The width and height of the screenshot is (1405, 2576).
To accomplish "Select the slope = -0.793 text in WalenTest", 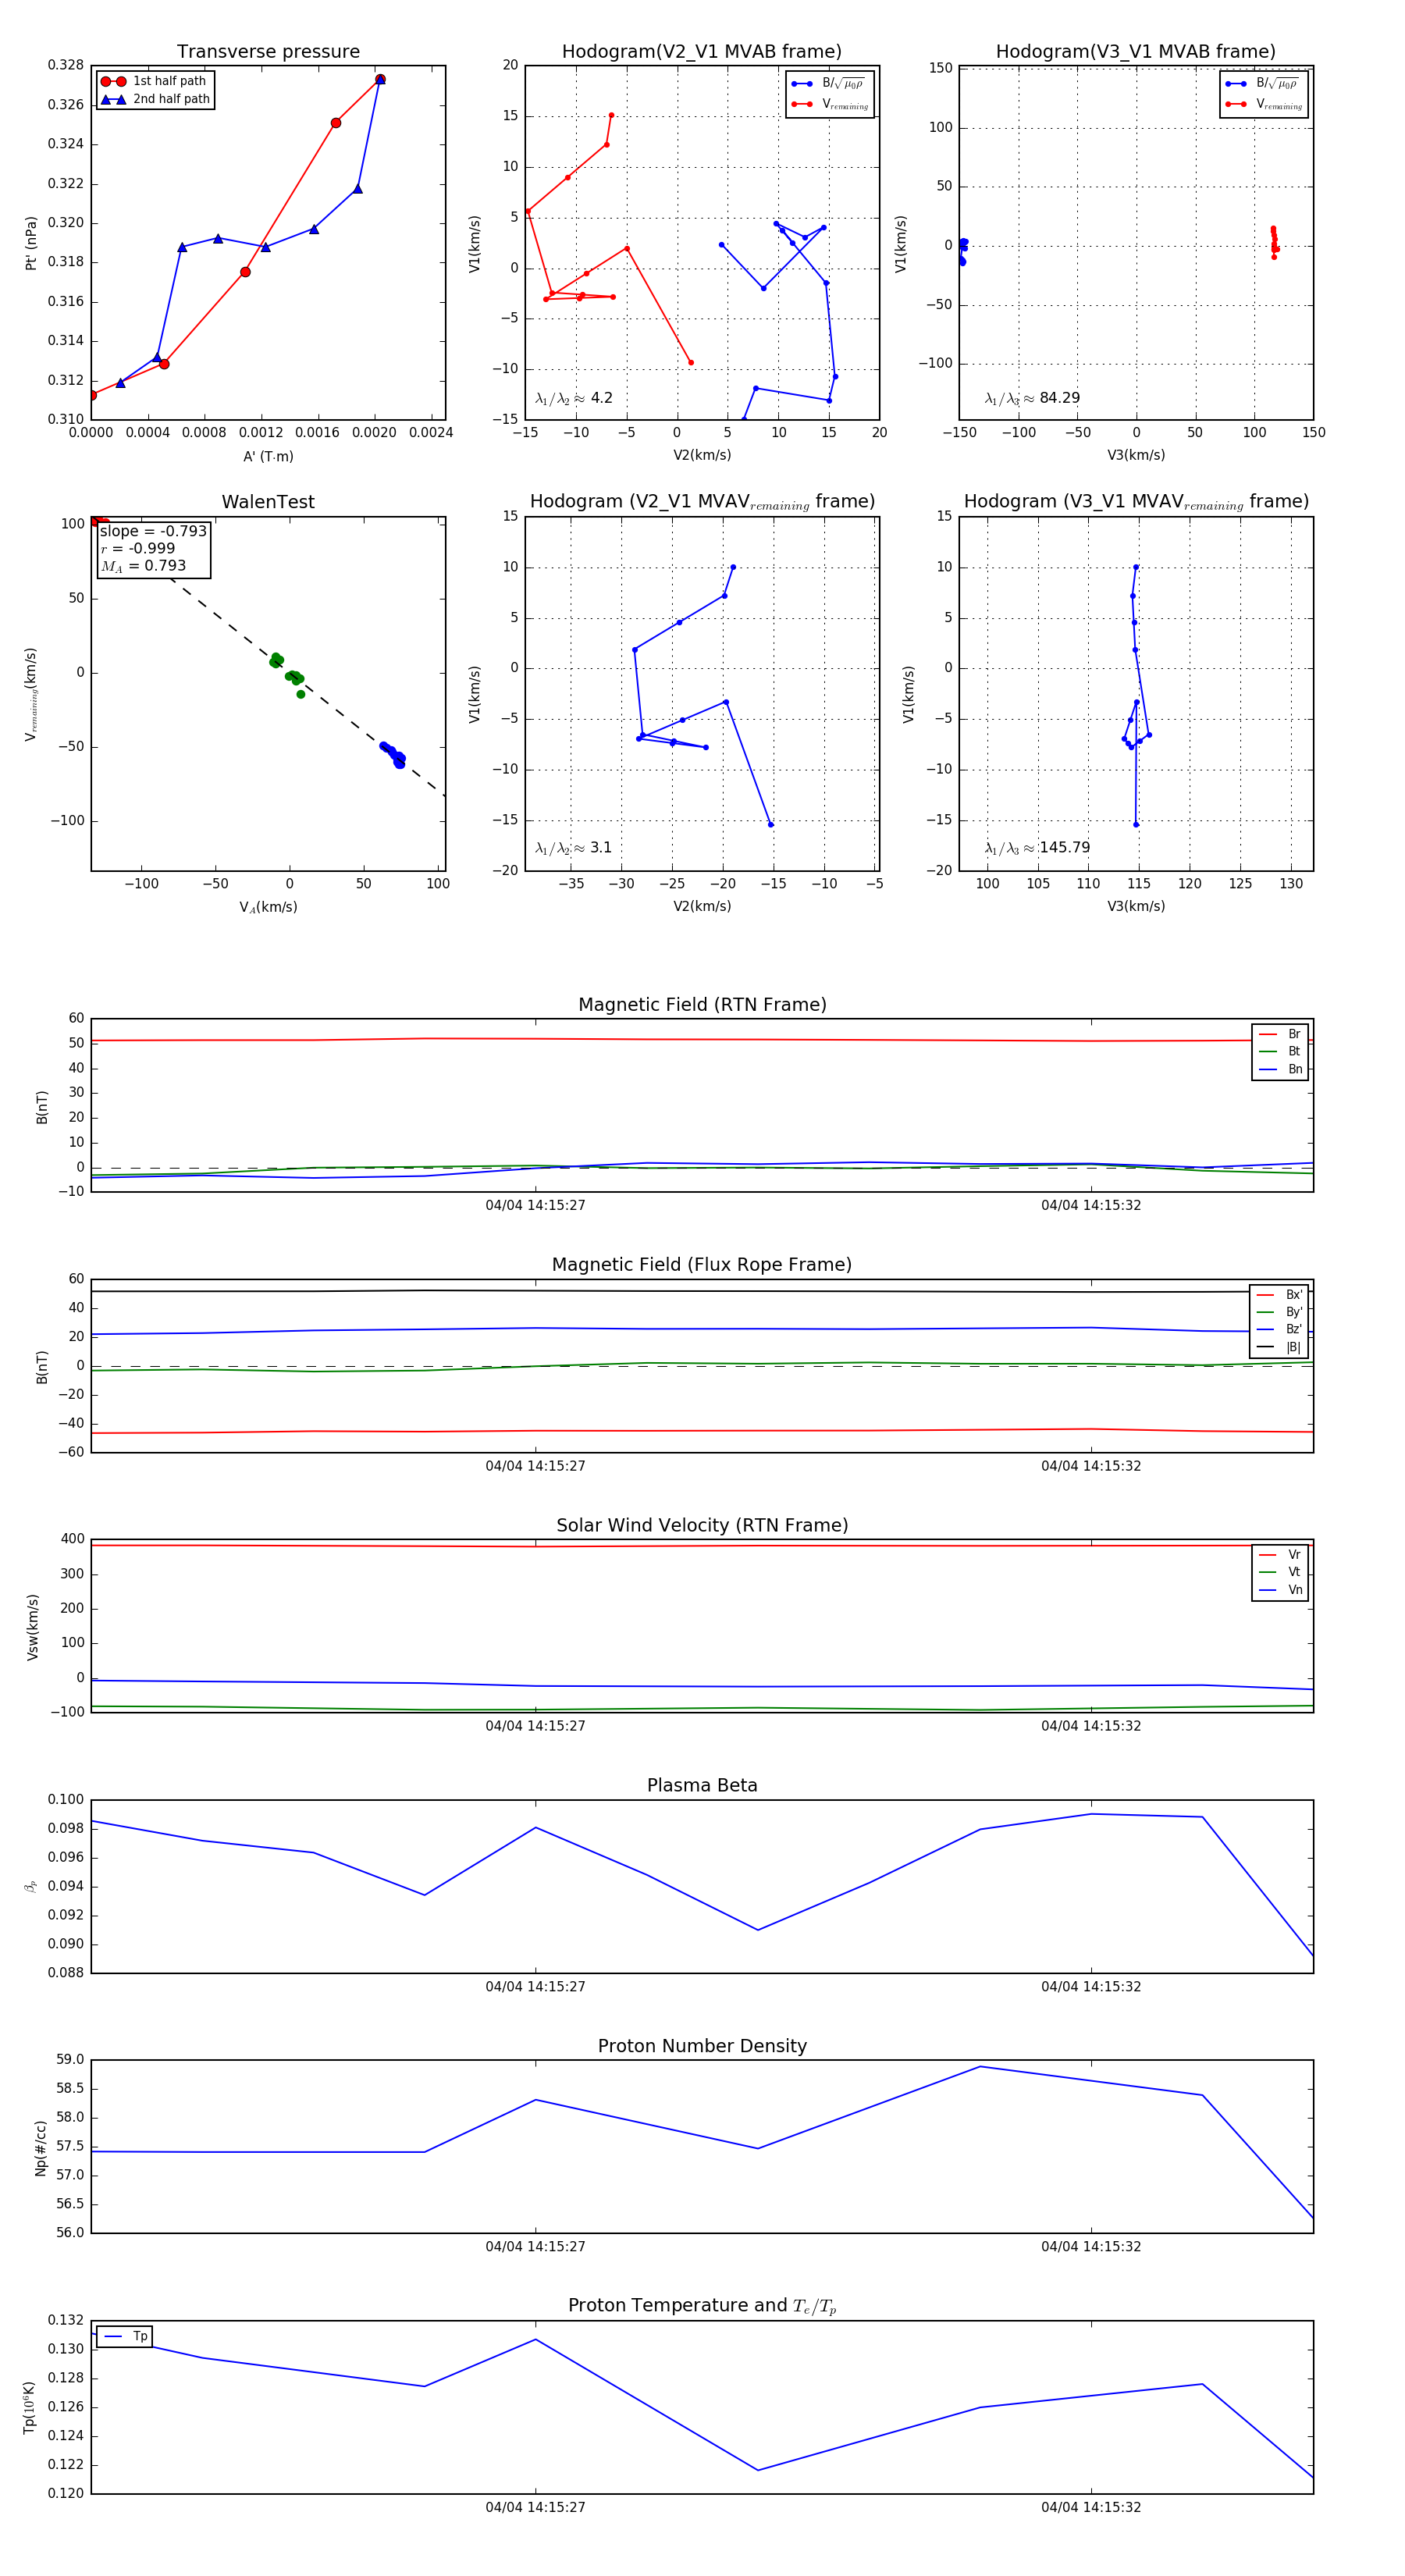I will [153, 531].
